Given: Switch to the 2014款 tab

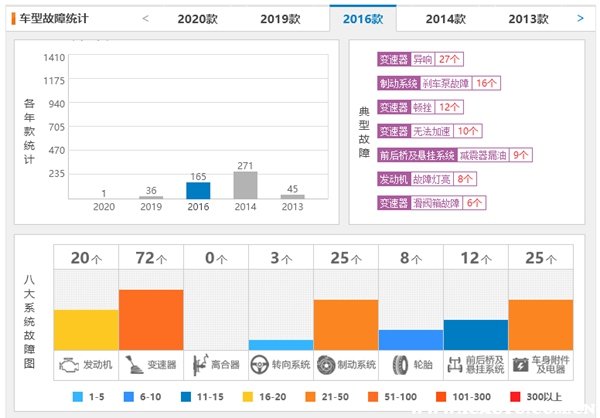Looking at the screenshot, I should pyautogui.click(x=445, y=19).
